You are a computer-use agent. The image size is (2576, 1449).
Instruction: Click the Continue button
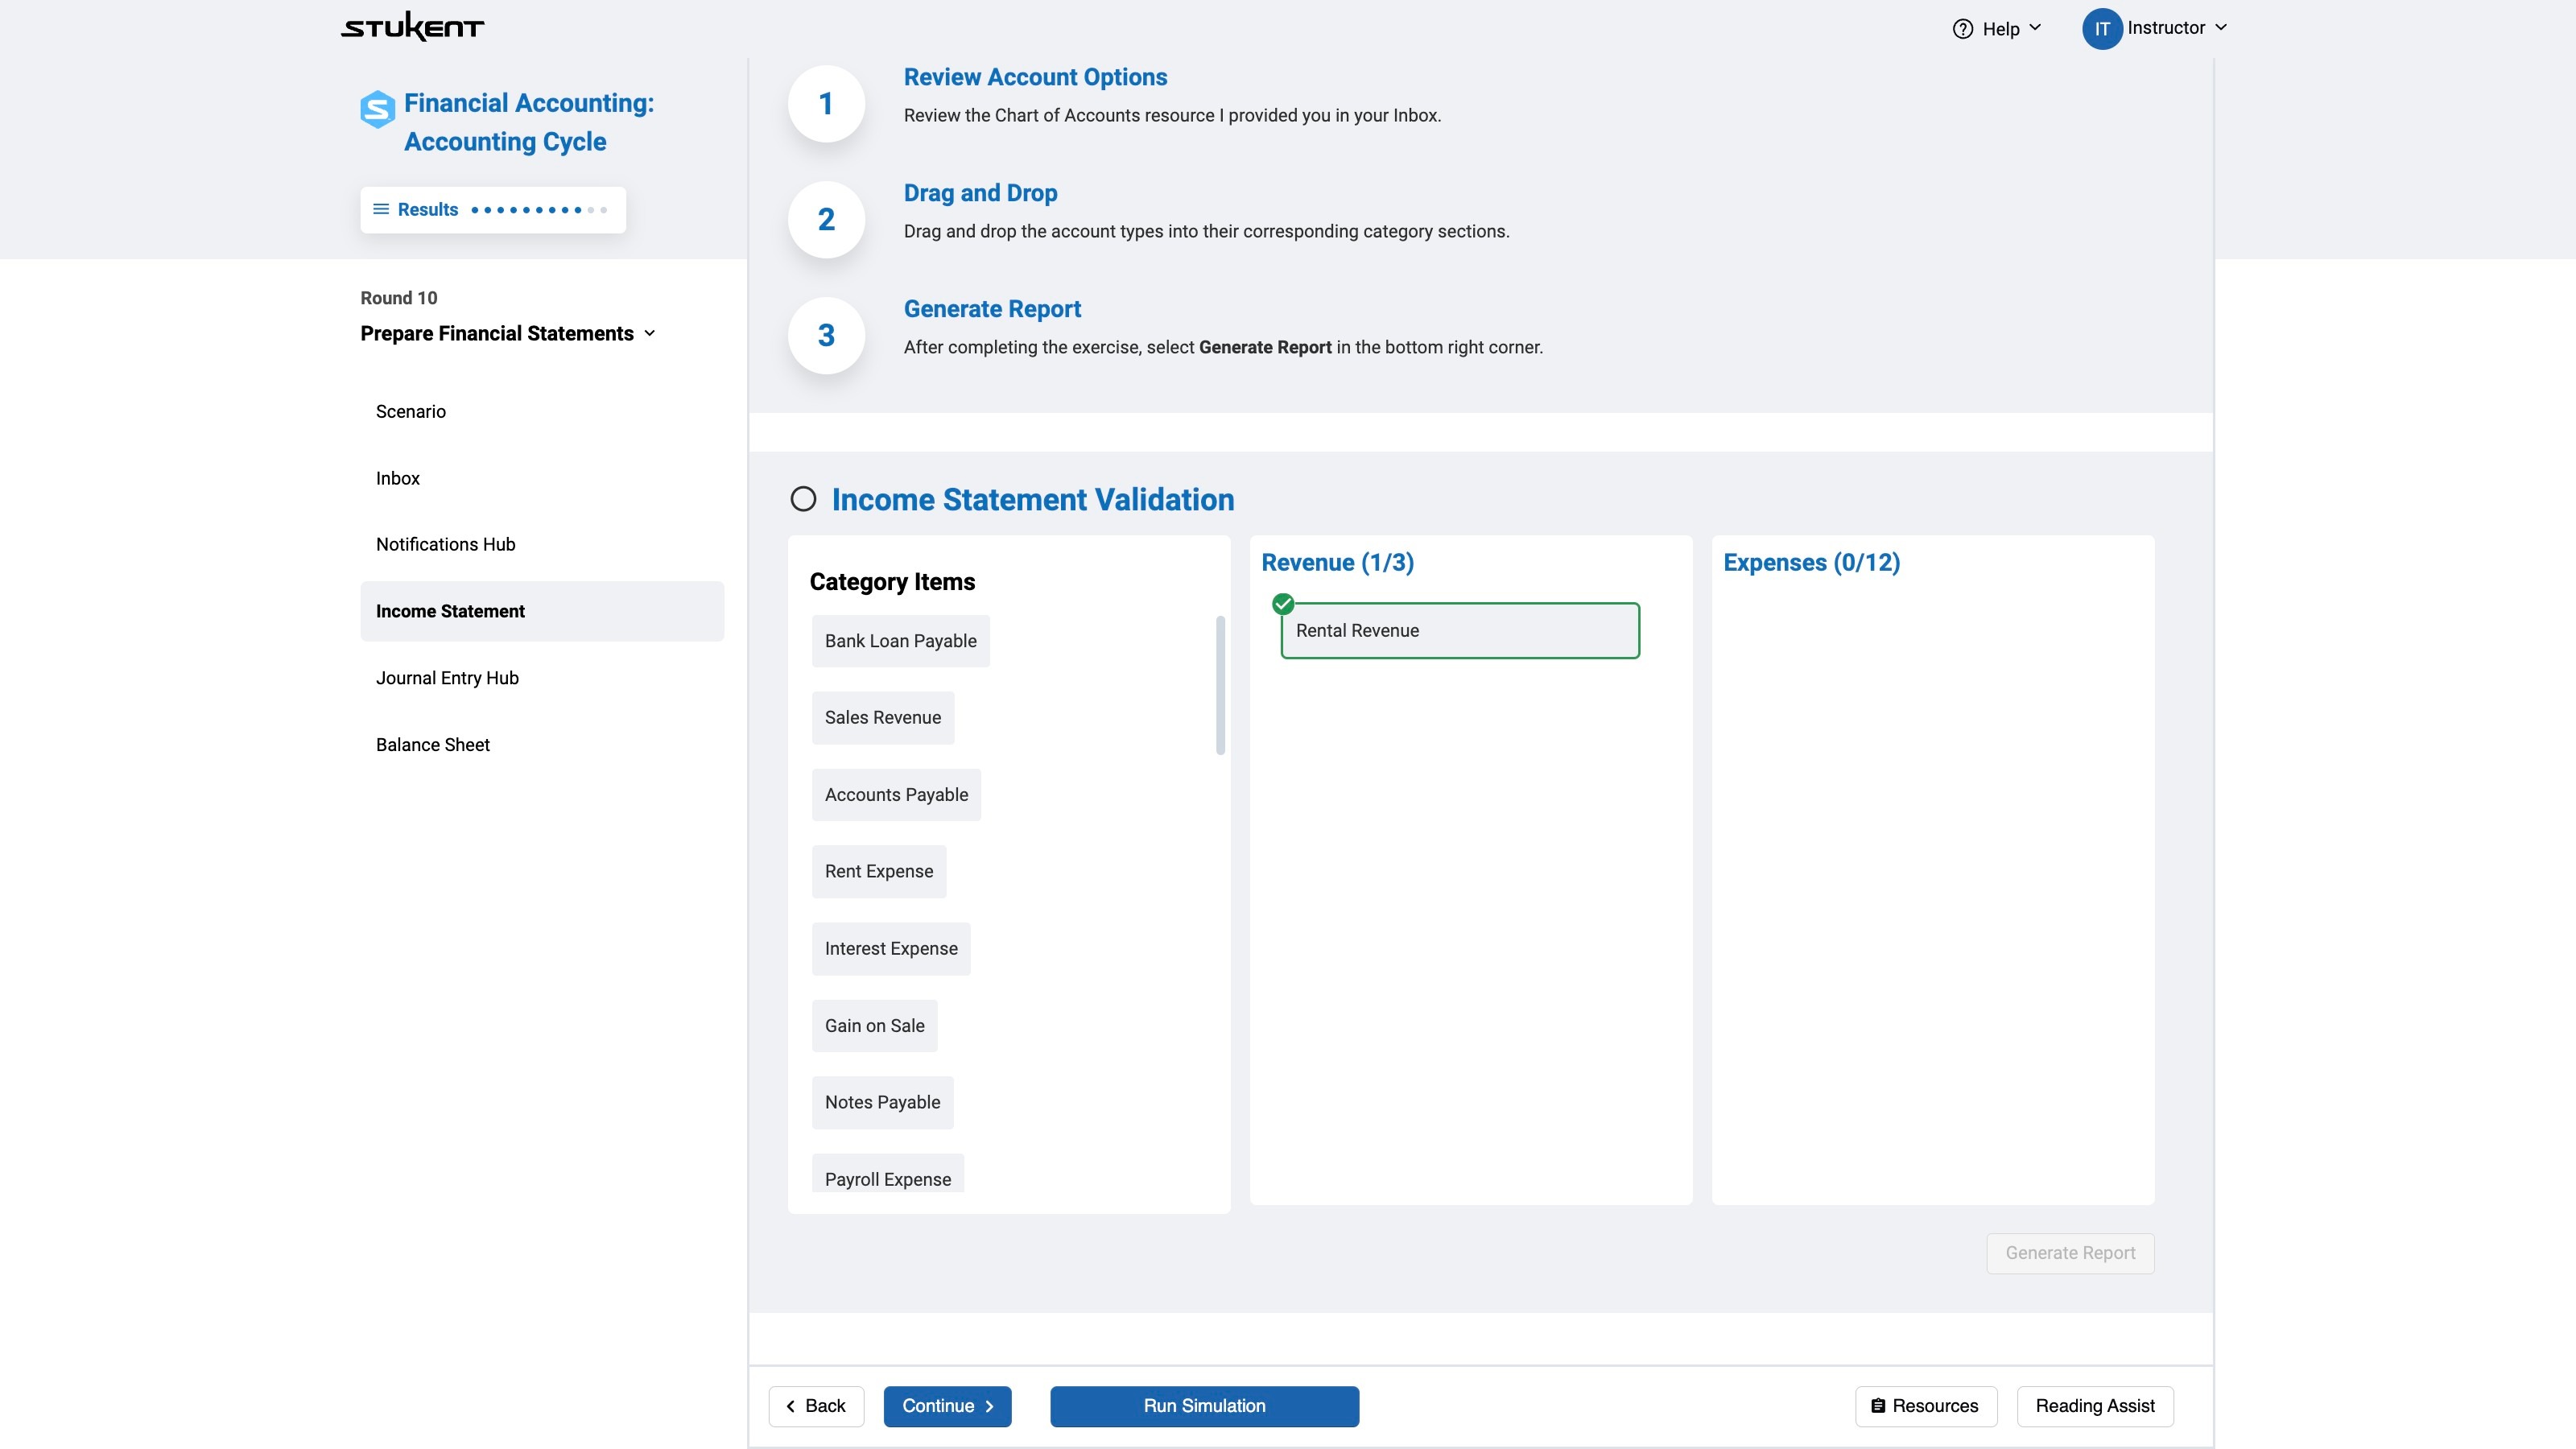(x=946, y=1406)
